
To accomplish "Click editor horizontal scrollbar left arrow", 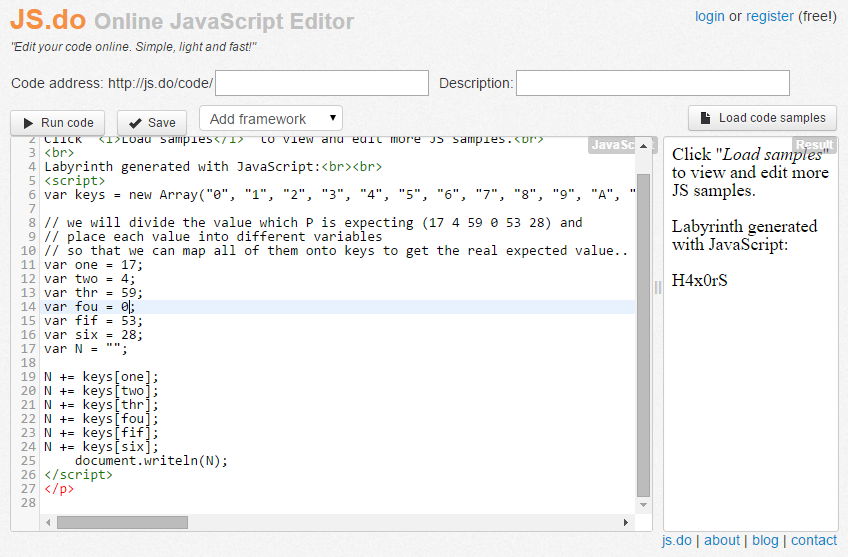I will [x=48, y=522].
